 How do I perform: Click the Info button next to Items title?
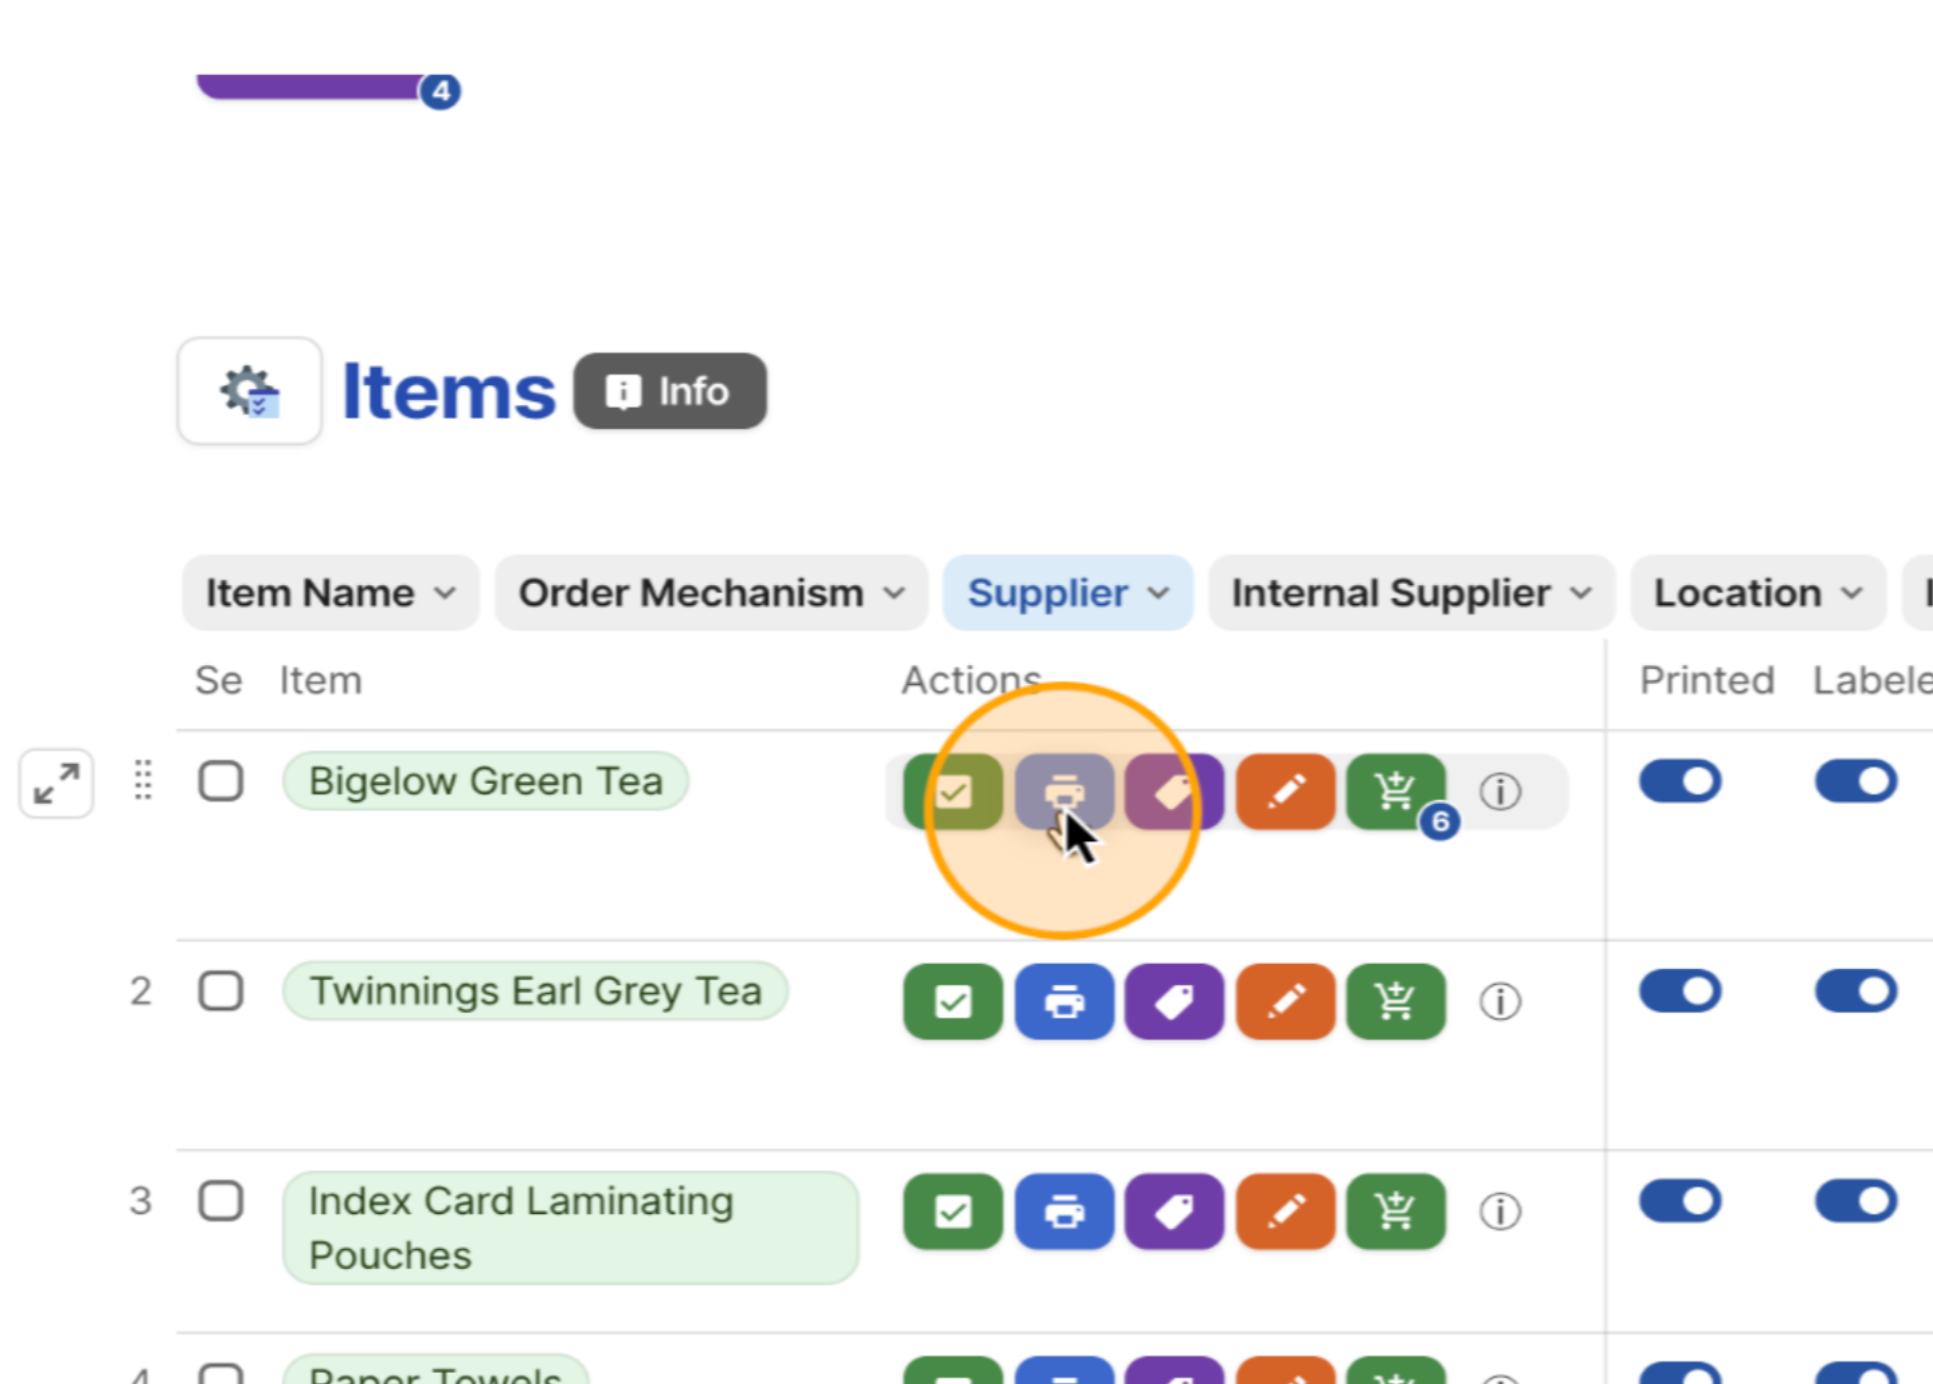click(x=670, y=391)
